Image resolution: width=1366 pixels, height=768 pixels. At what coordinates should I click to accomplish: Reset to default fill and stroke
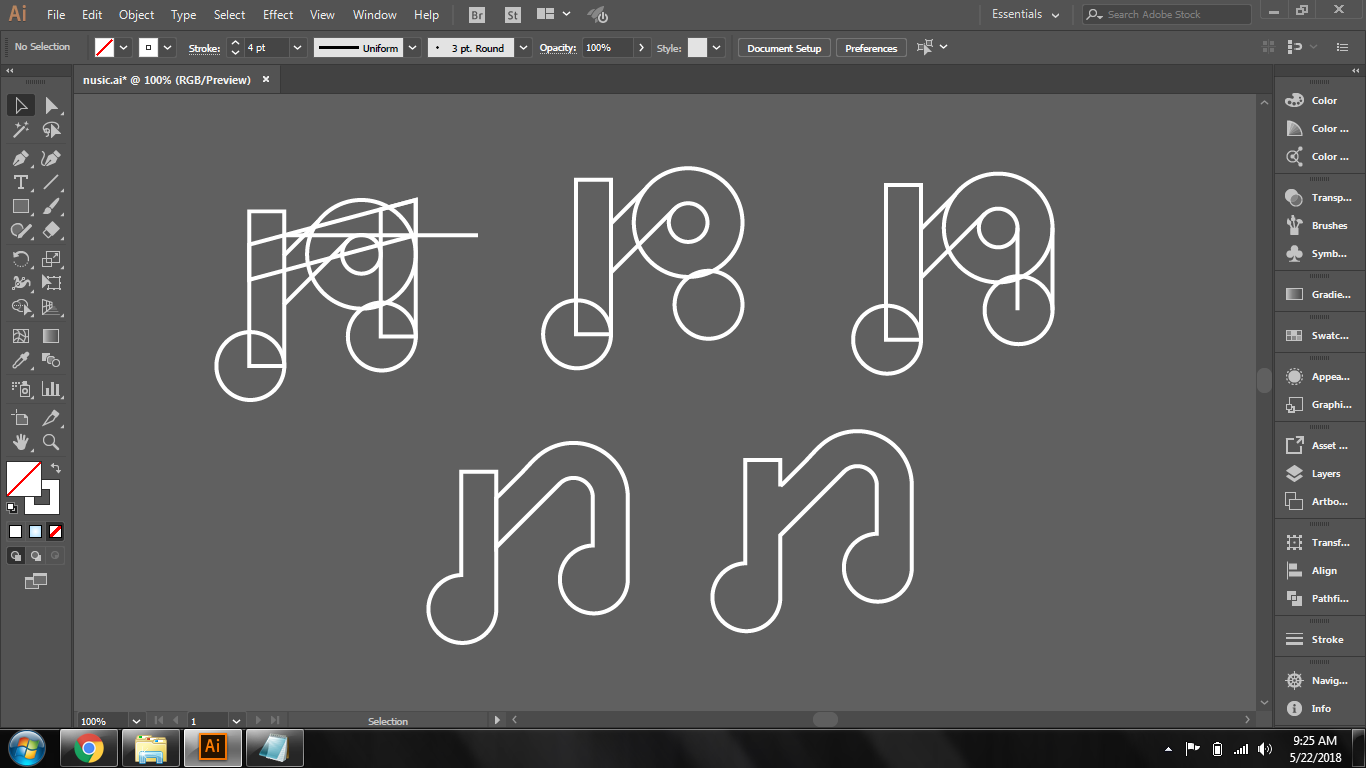pyautogui.click(x=12, y=508)
